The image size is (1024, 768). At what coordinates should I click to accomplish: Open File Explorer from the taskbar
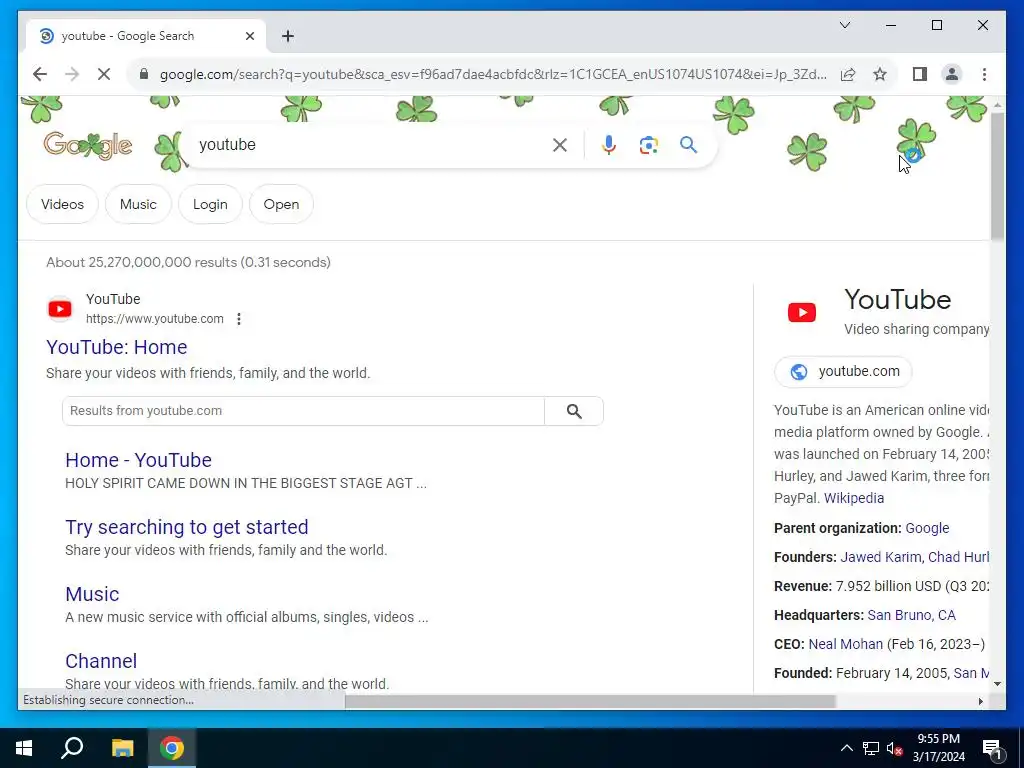click(122, 748)
